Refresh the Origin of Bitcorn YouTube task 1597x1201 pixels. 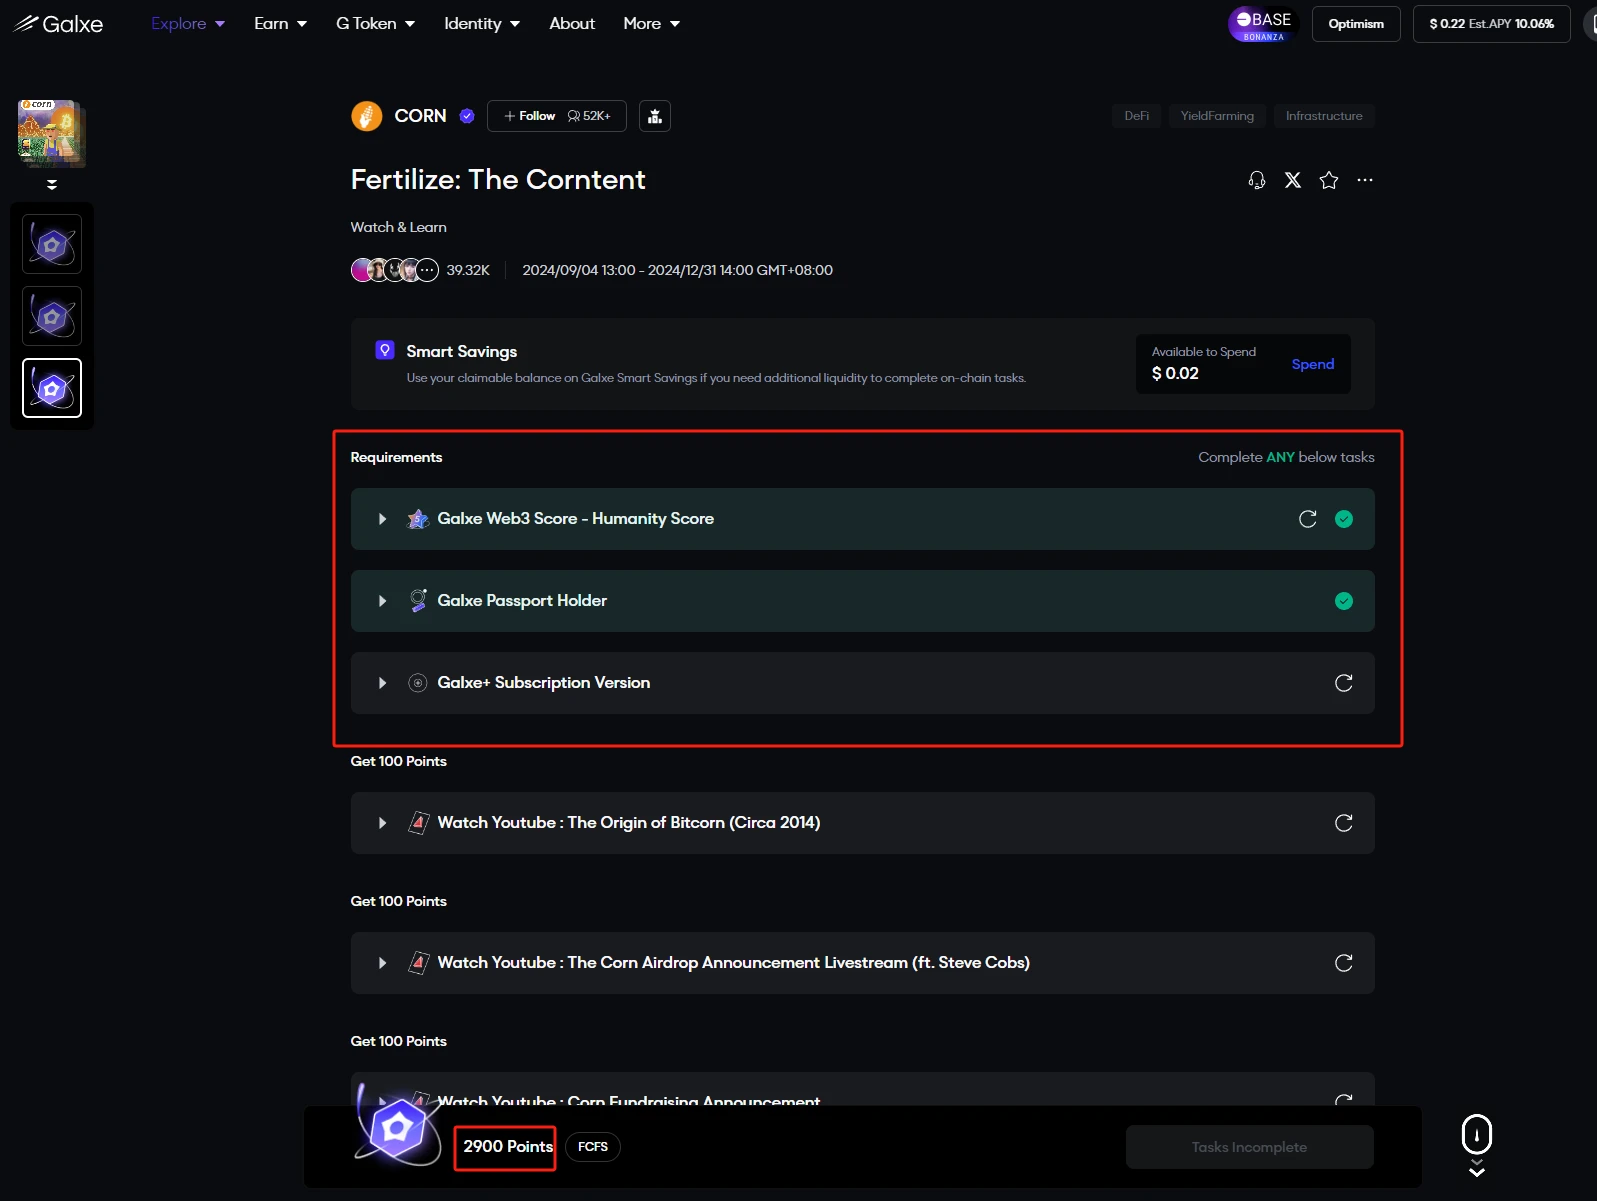click(x=1344, y=823)
